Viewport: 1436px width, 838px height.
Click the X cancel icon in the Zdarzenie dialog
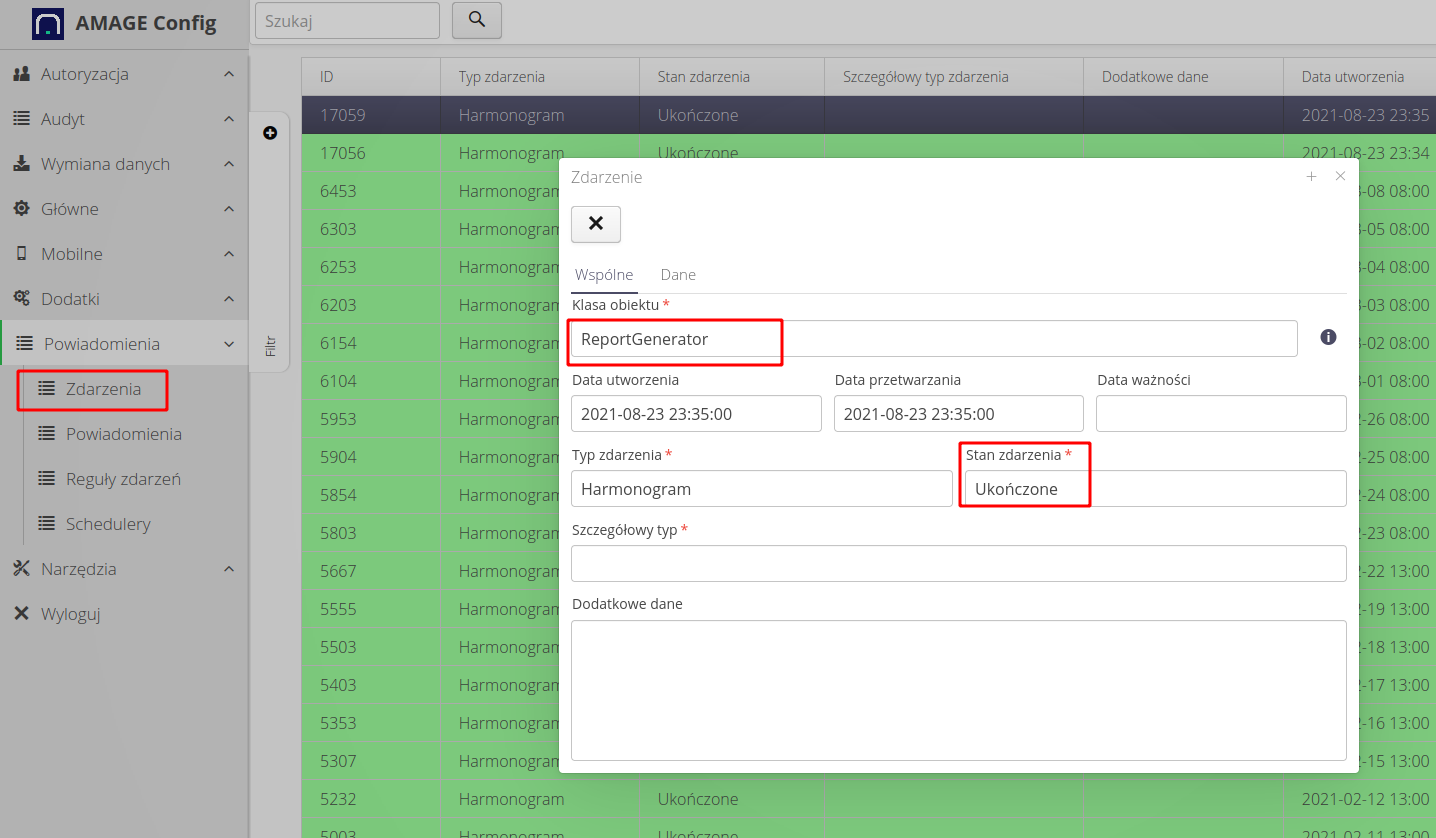tap(595, 224)
